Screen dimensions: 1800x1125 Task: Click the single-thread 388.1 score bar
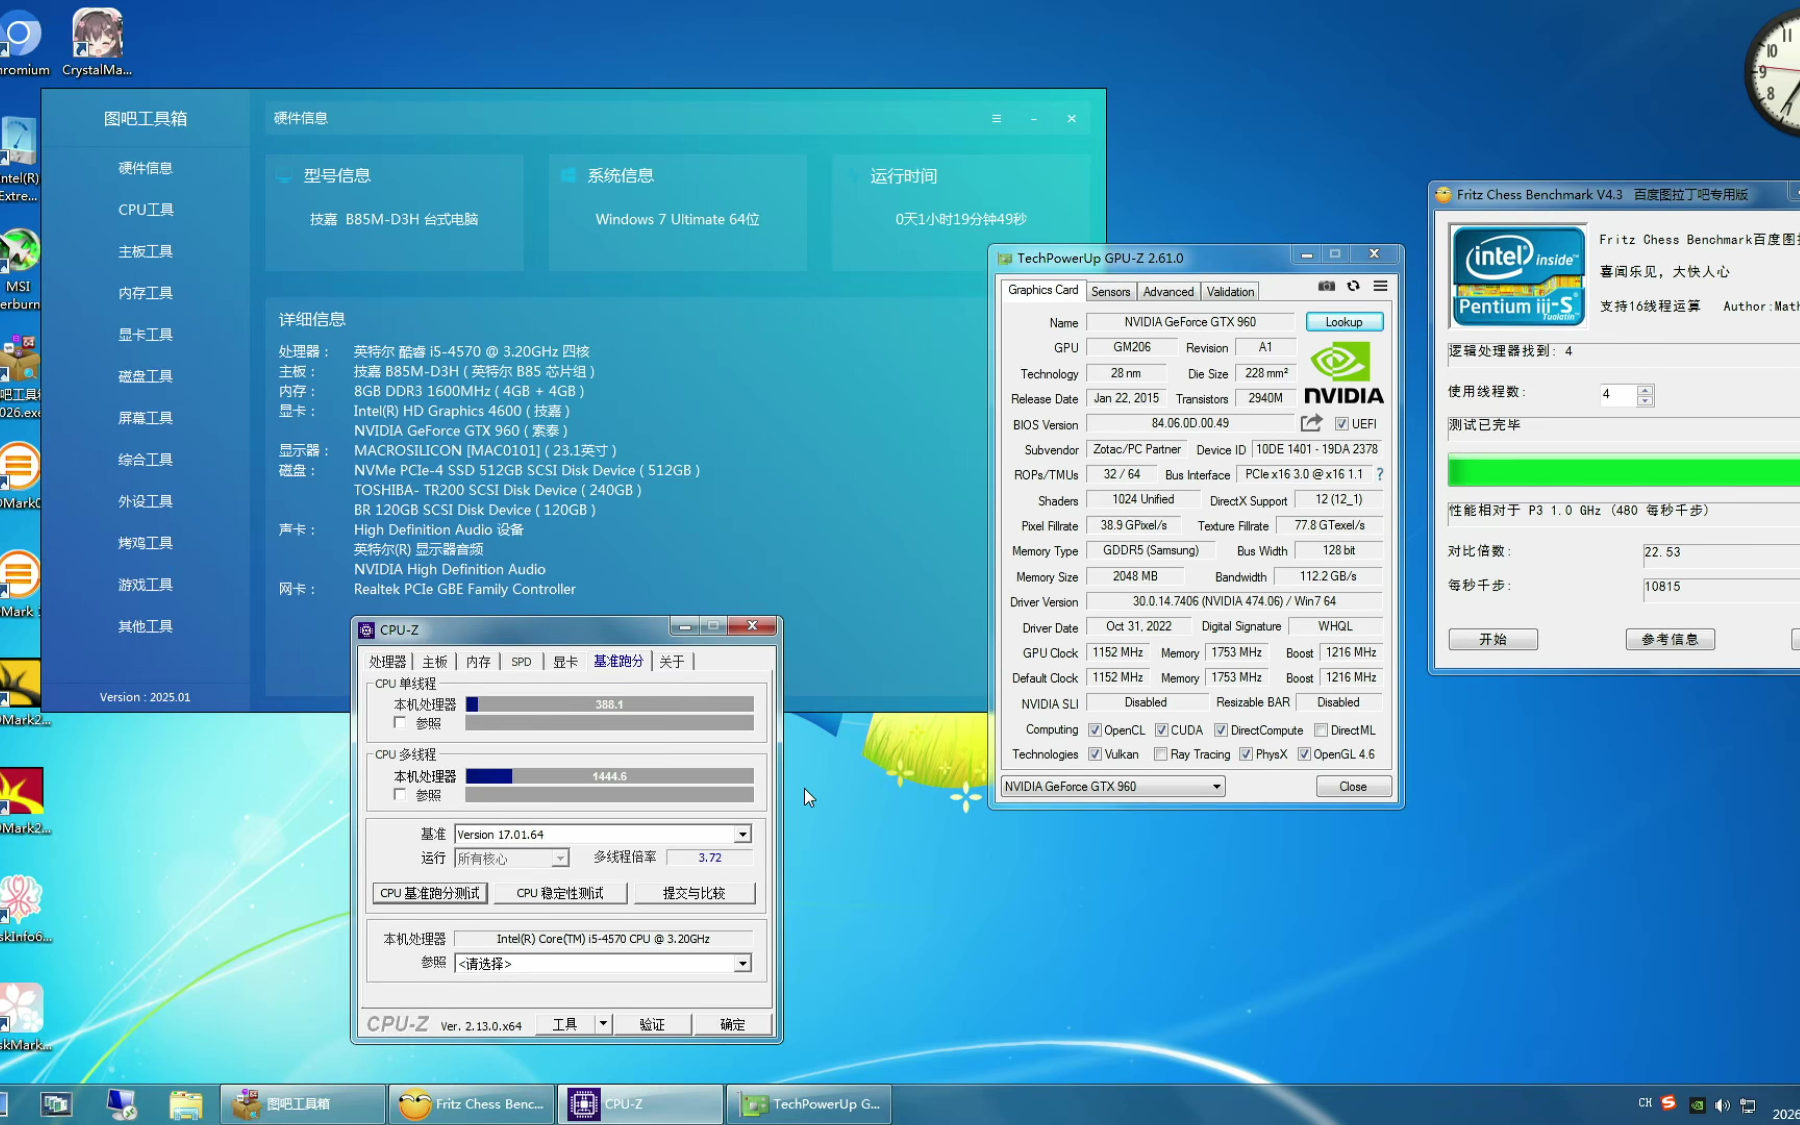coord(609,704)
